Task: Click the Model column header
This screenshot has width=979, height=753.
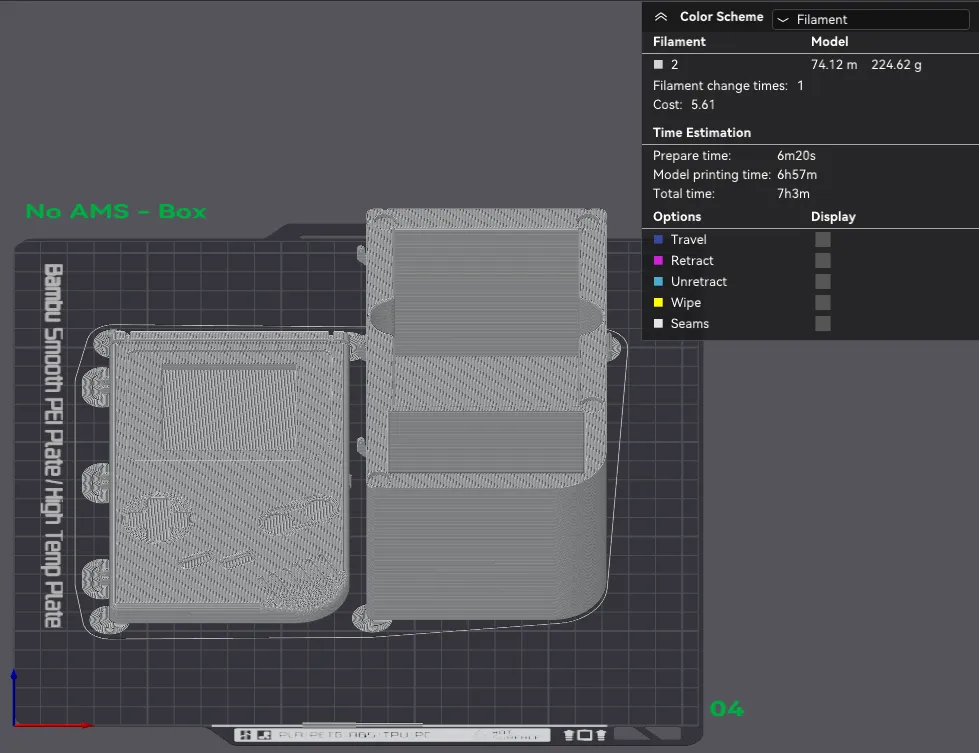Action: coord(829,41)
